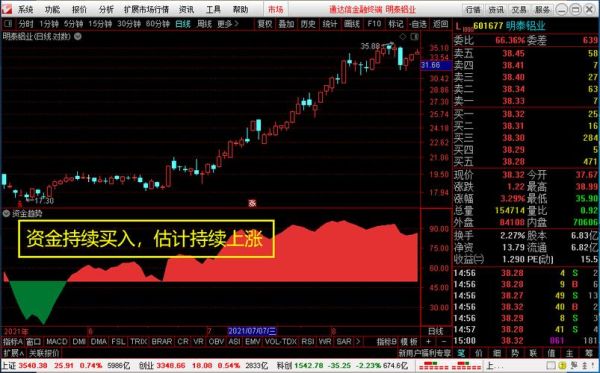Image resolution: width=600 pixels, height=373 pixels.
Task: Click the Tongdaxin logo icon at top-left
Action: click(7, 9)
